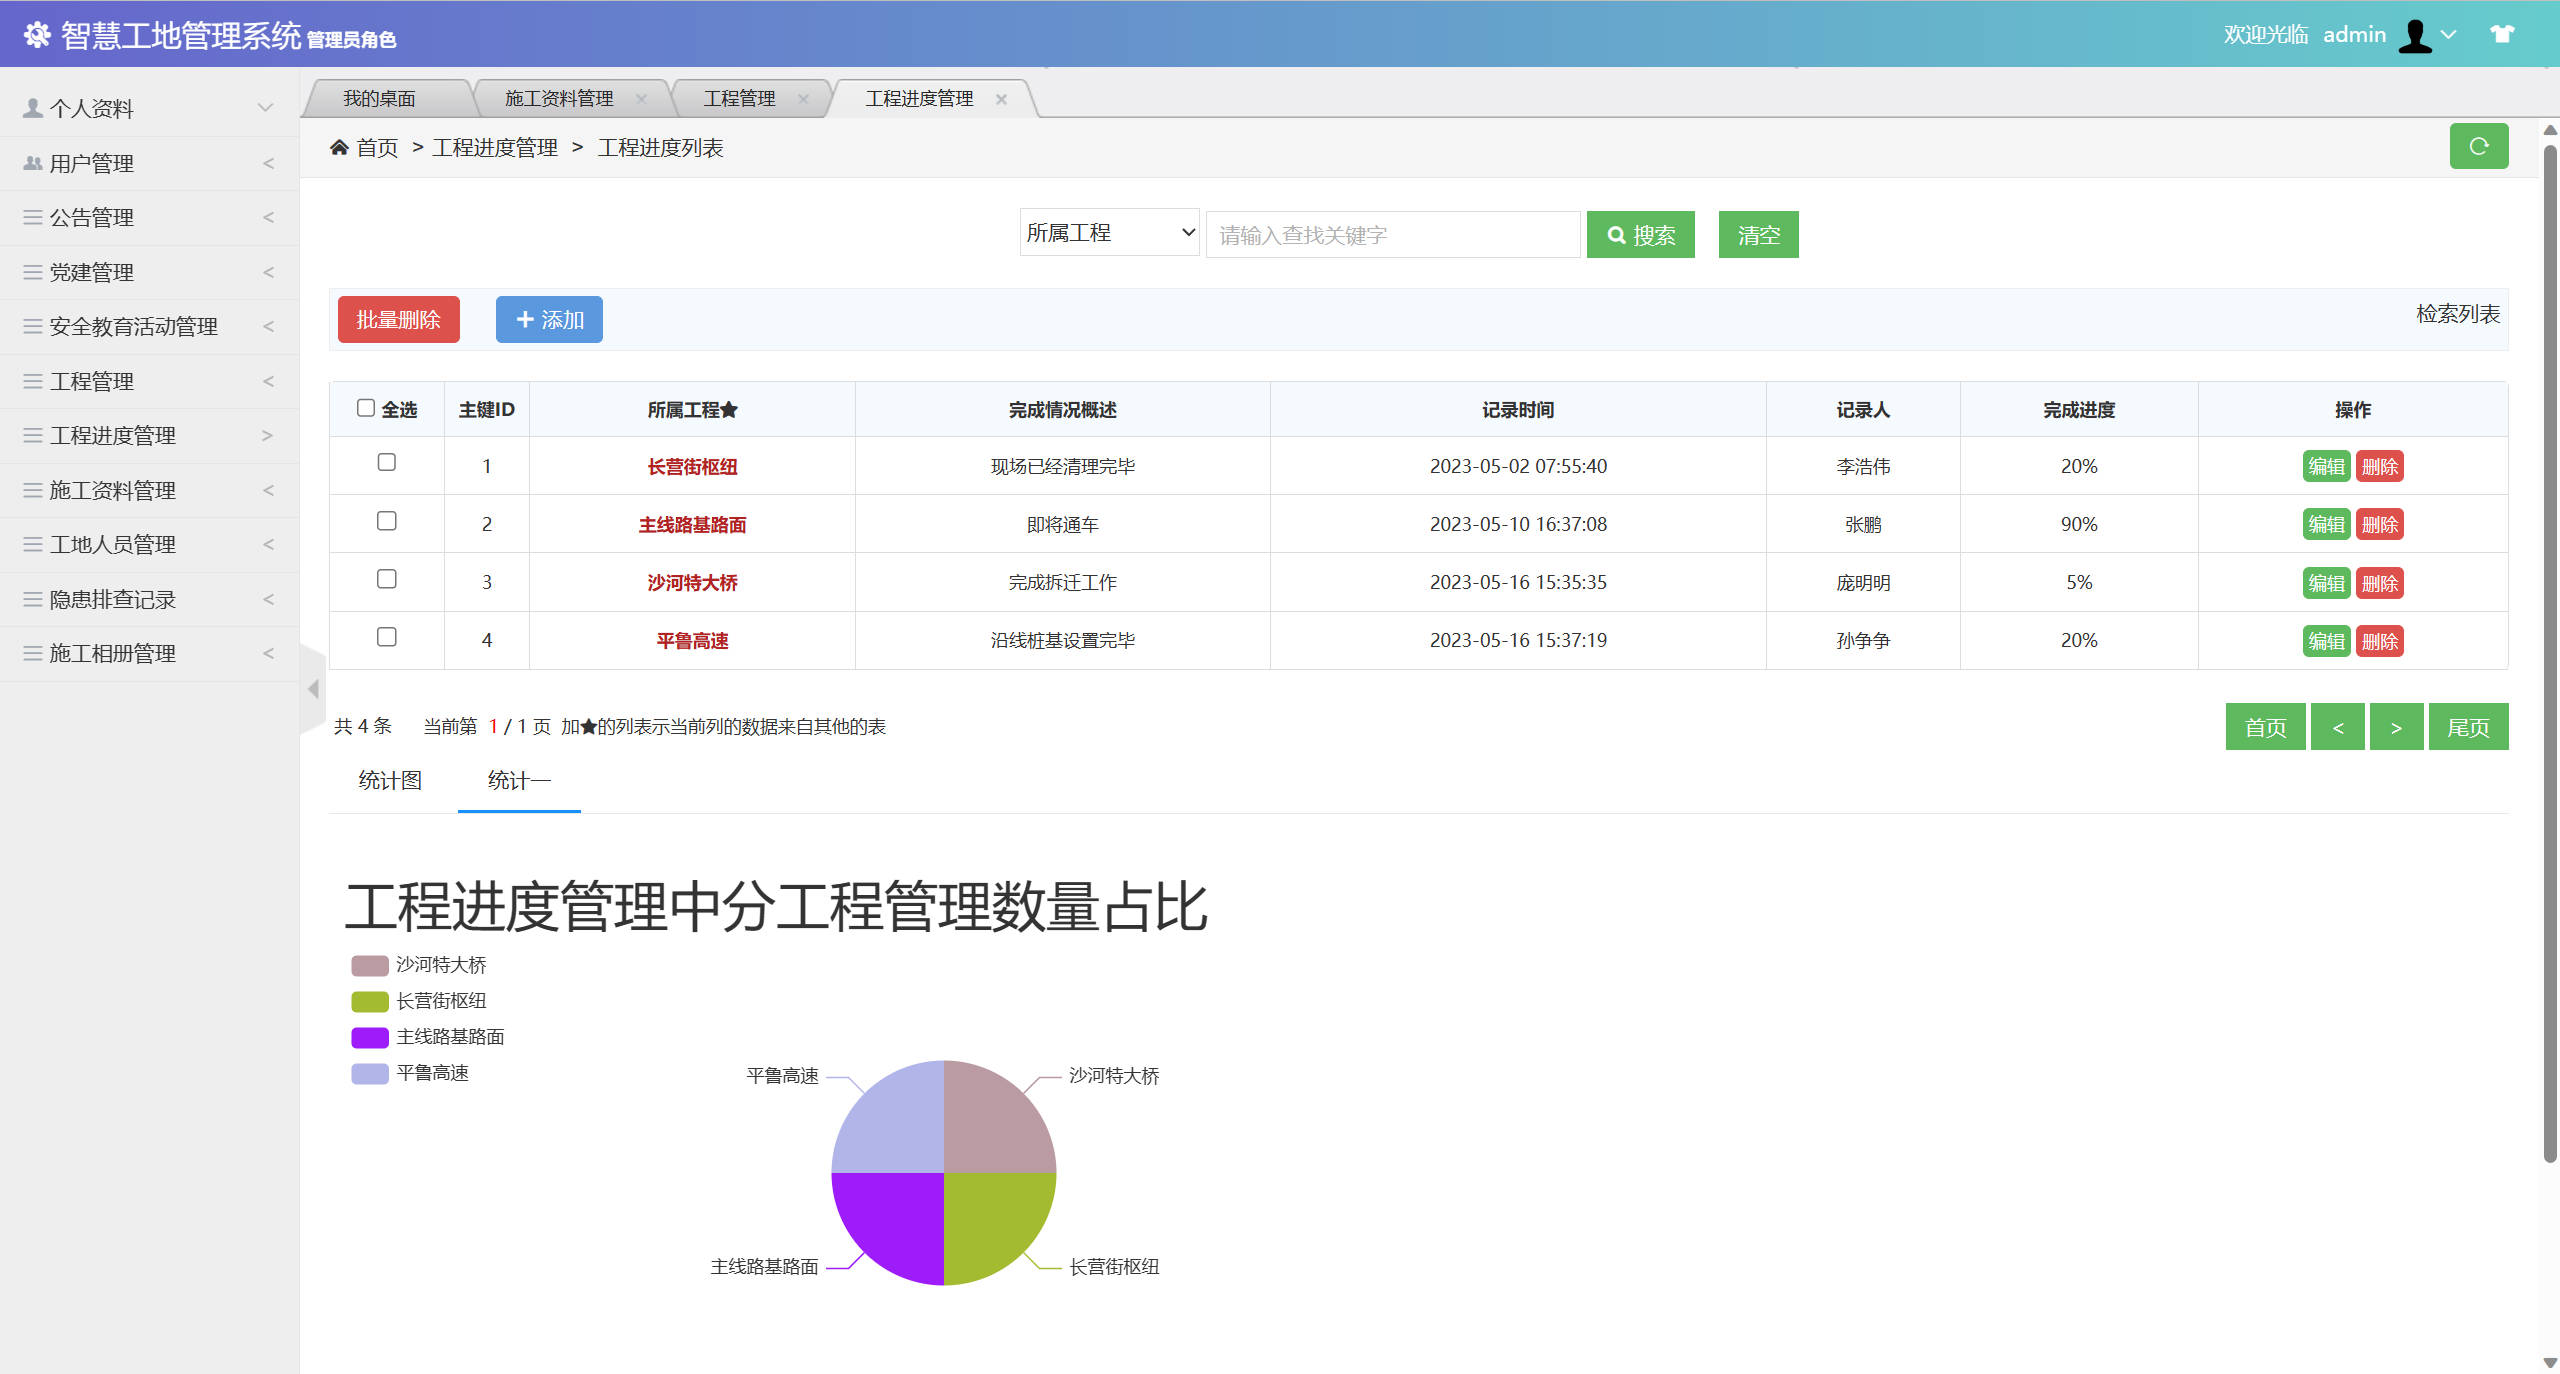Click the home icon in the breadcrumb
2560x1374 pixels.
pyautogui.click(x=340, y=146)
